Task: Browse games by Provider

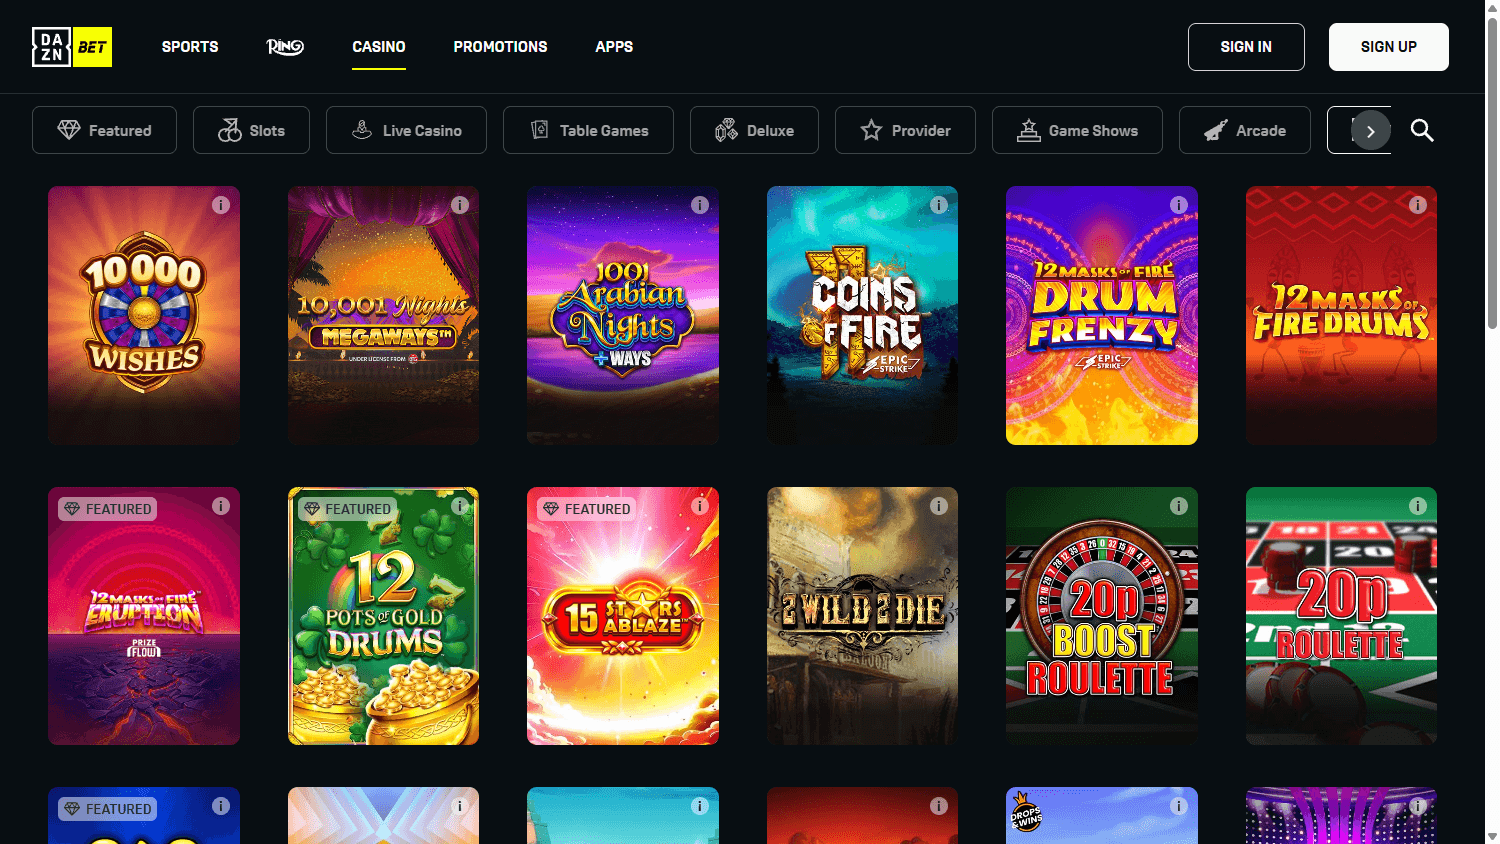Action: tap(905, 130)
